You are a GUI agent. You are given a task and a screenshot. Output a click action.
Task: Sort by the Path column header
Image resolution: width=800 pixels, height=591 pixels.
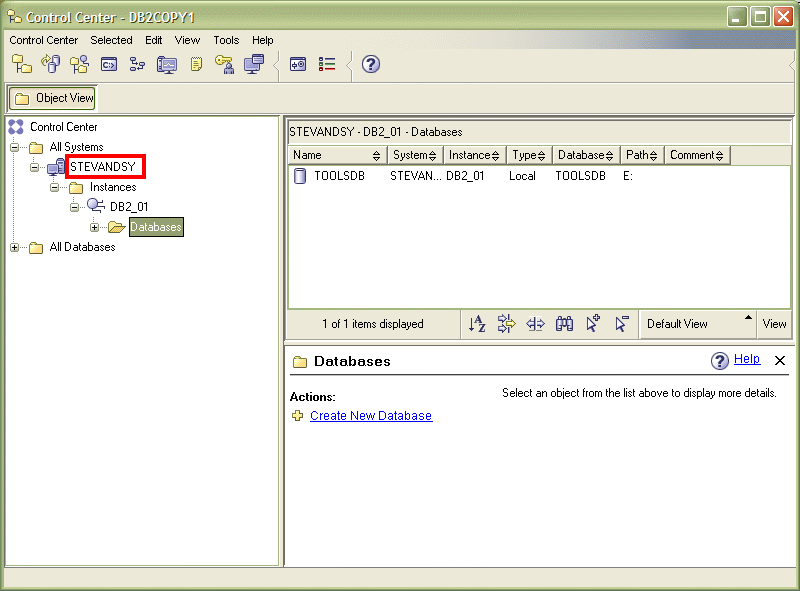642,155
